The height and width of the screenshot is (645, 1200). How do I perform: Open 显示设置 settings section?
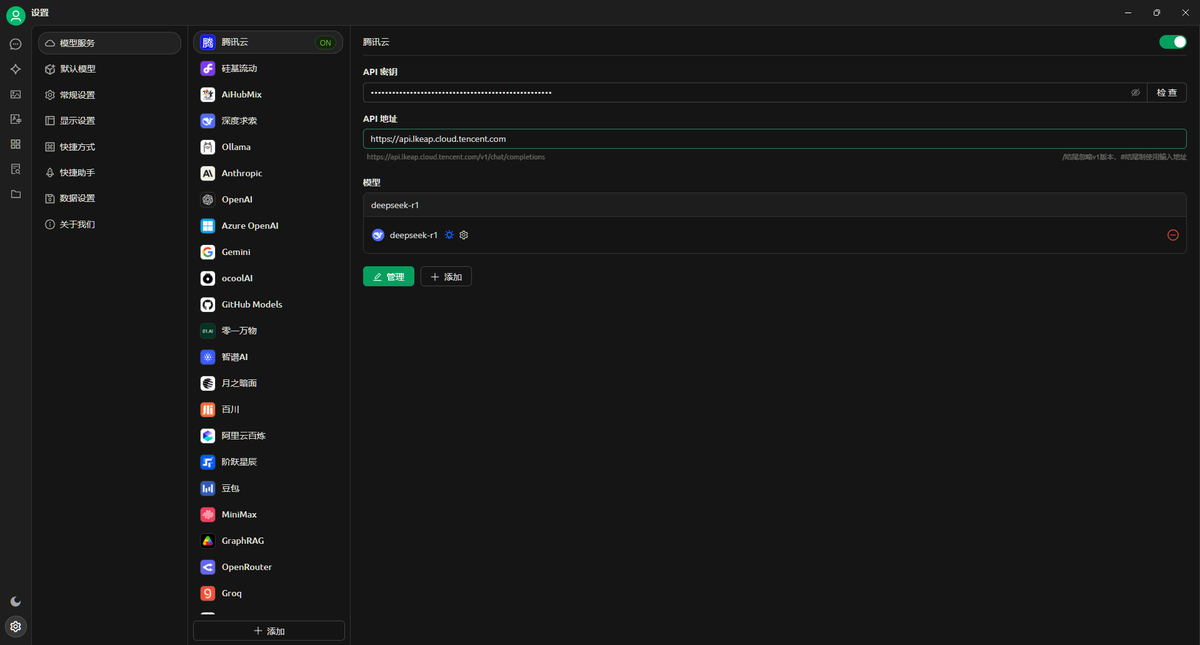pyautogui.click(x=110, y=121)
